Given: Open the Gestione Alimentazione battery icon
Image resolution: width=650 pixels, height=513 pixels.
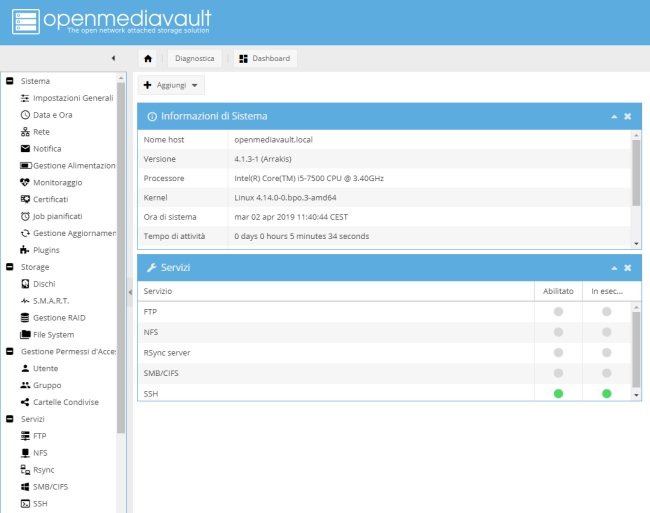Looking at the screenshot, I should click(x=26, y=165).
